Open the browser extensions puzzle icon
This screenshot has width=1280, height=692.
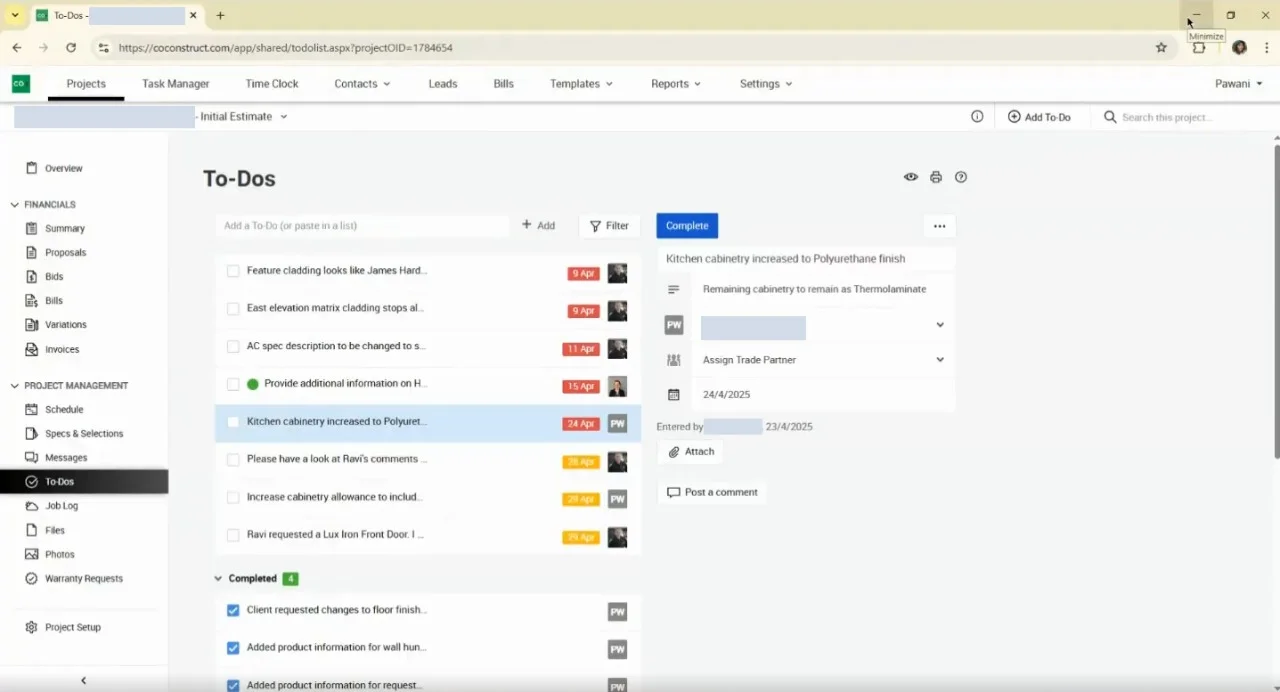tap(1199, 47)
